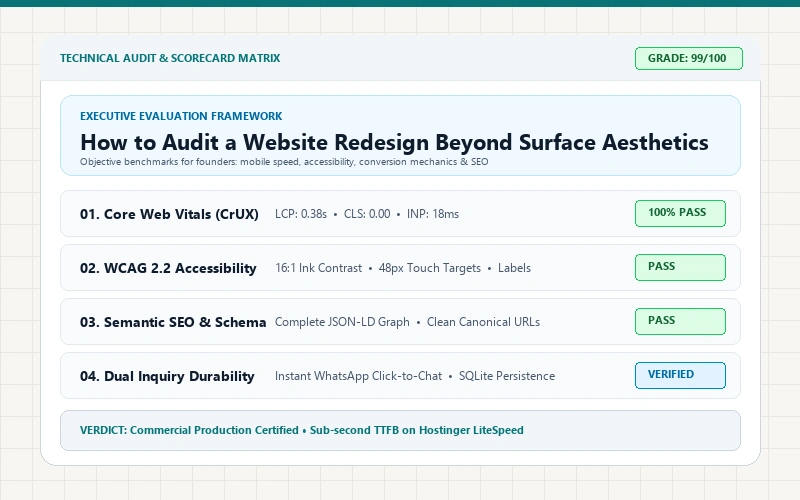Image resolution: width=800 pixels, height=500 pixels.
Task: Click the 02. WCAG 2.2 Accessibility title
Action: (x=168, y=268)
